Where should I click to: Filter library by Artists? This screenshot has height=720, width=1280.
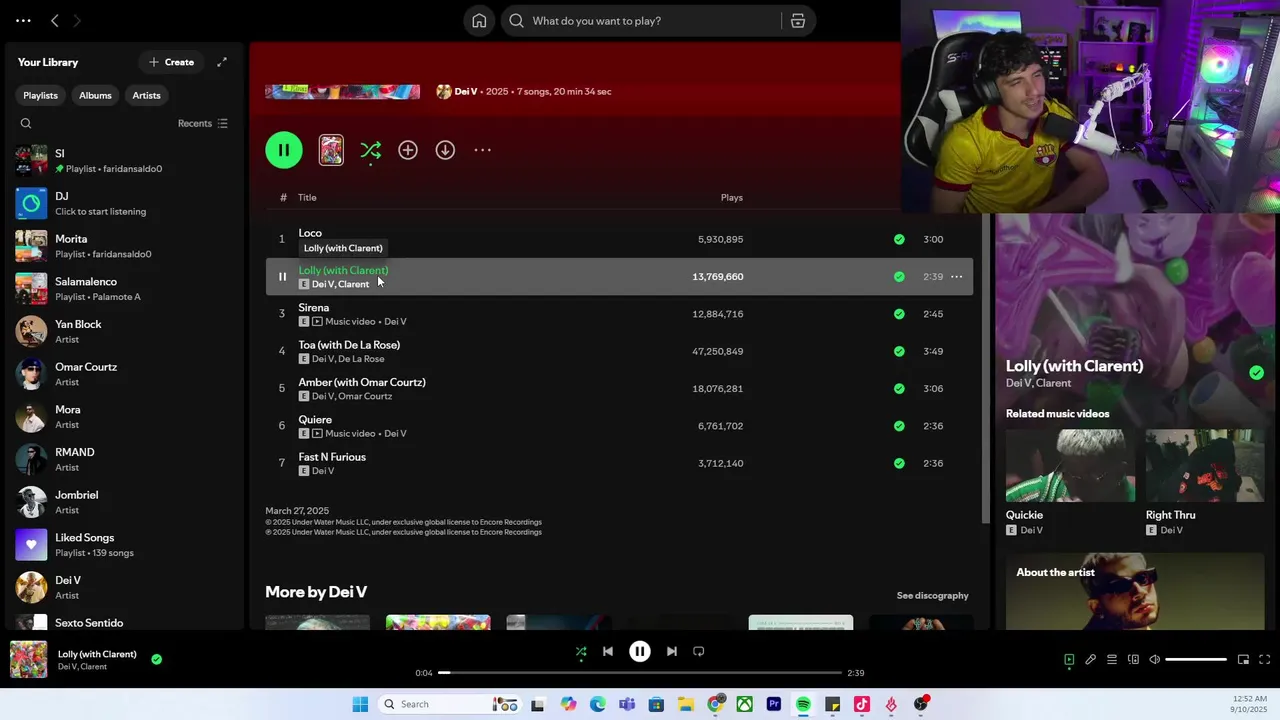tap(146, 95)
